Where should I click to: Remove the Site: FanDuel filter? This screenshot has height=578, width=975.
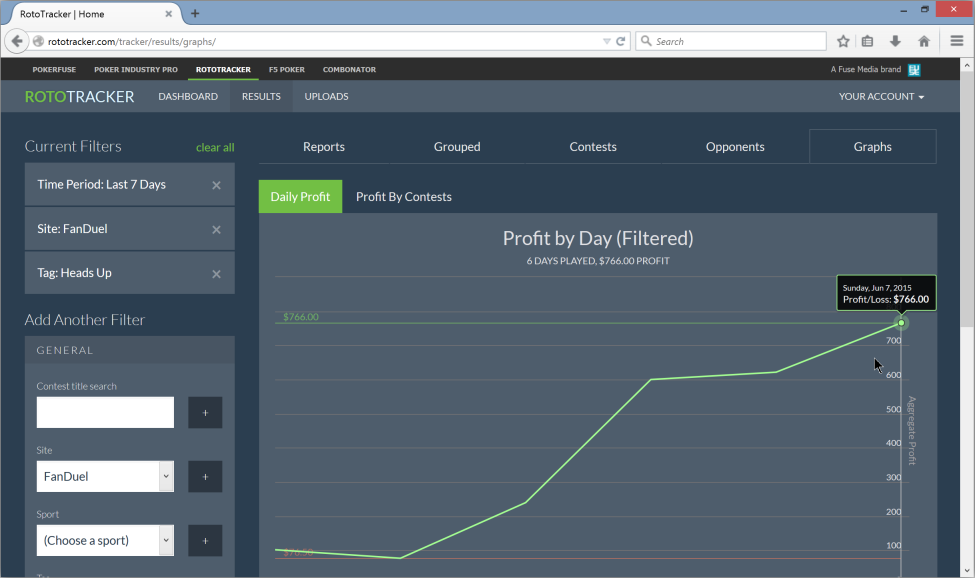[x=216, y=229]
